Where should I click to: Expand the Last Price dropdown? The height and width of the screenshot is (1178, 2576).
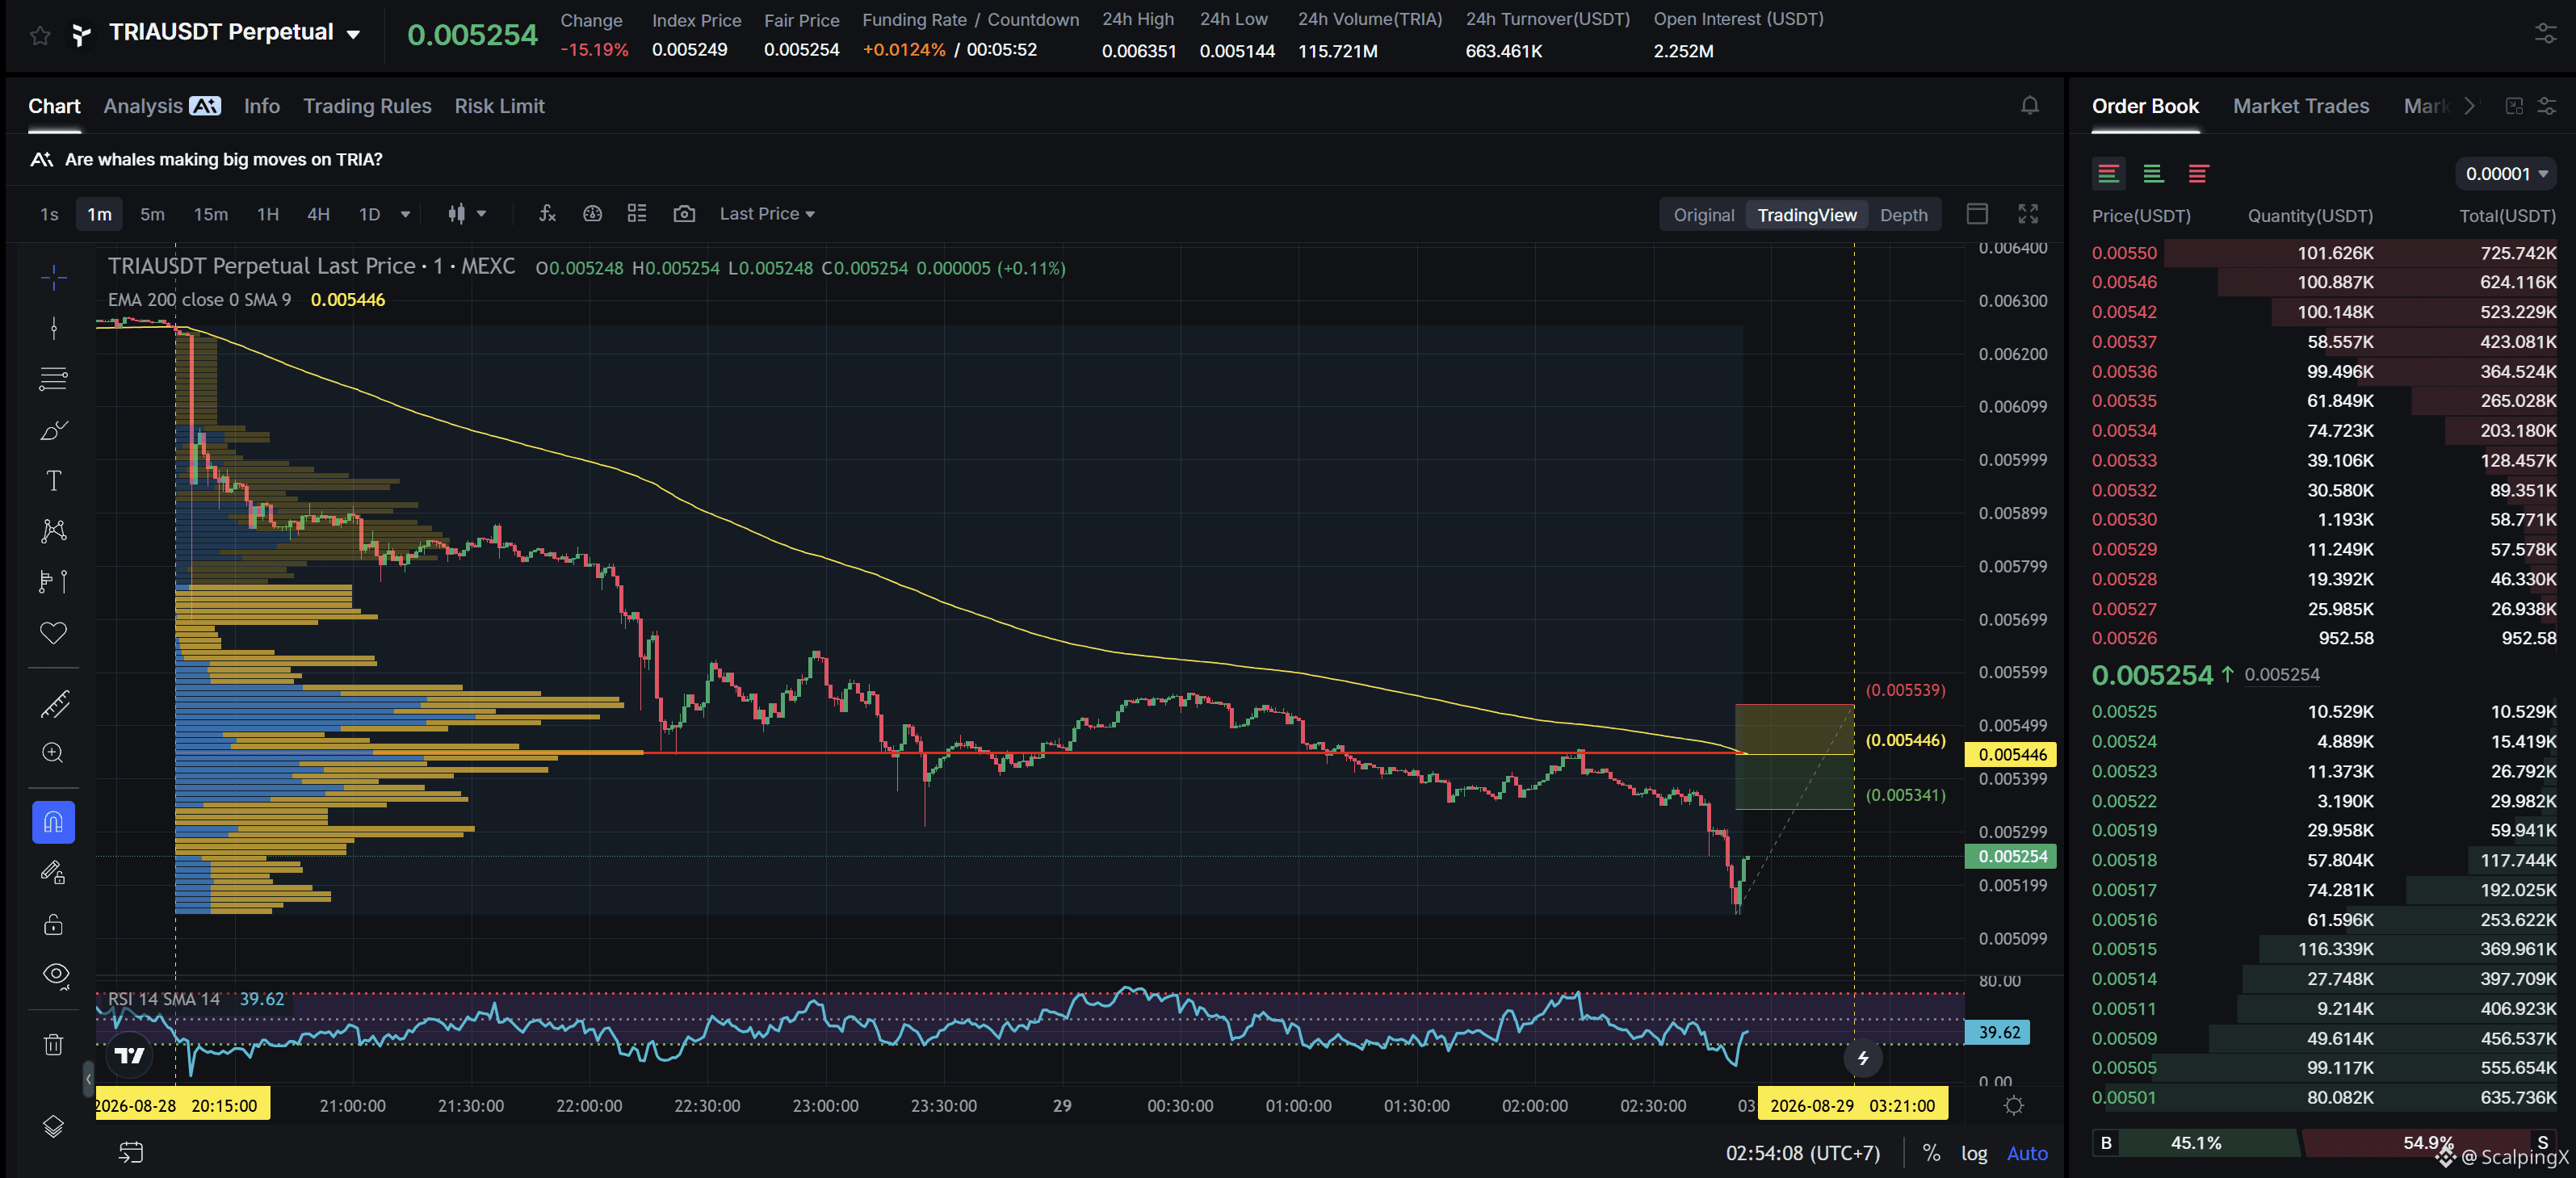767,214
